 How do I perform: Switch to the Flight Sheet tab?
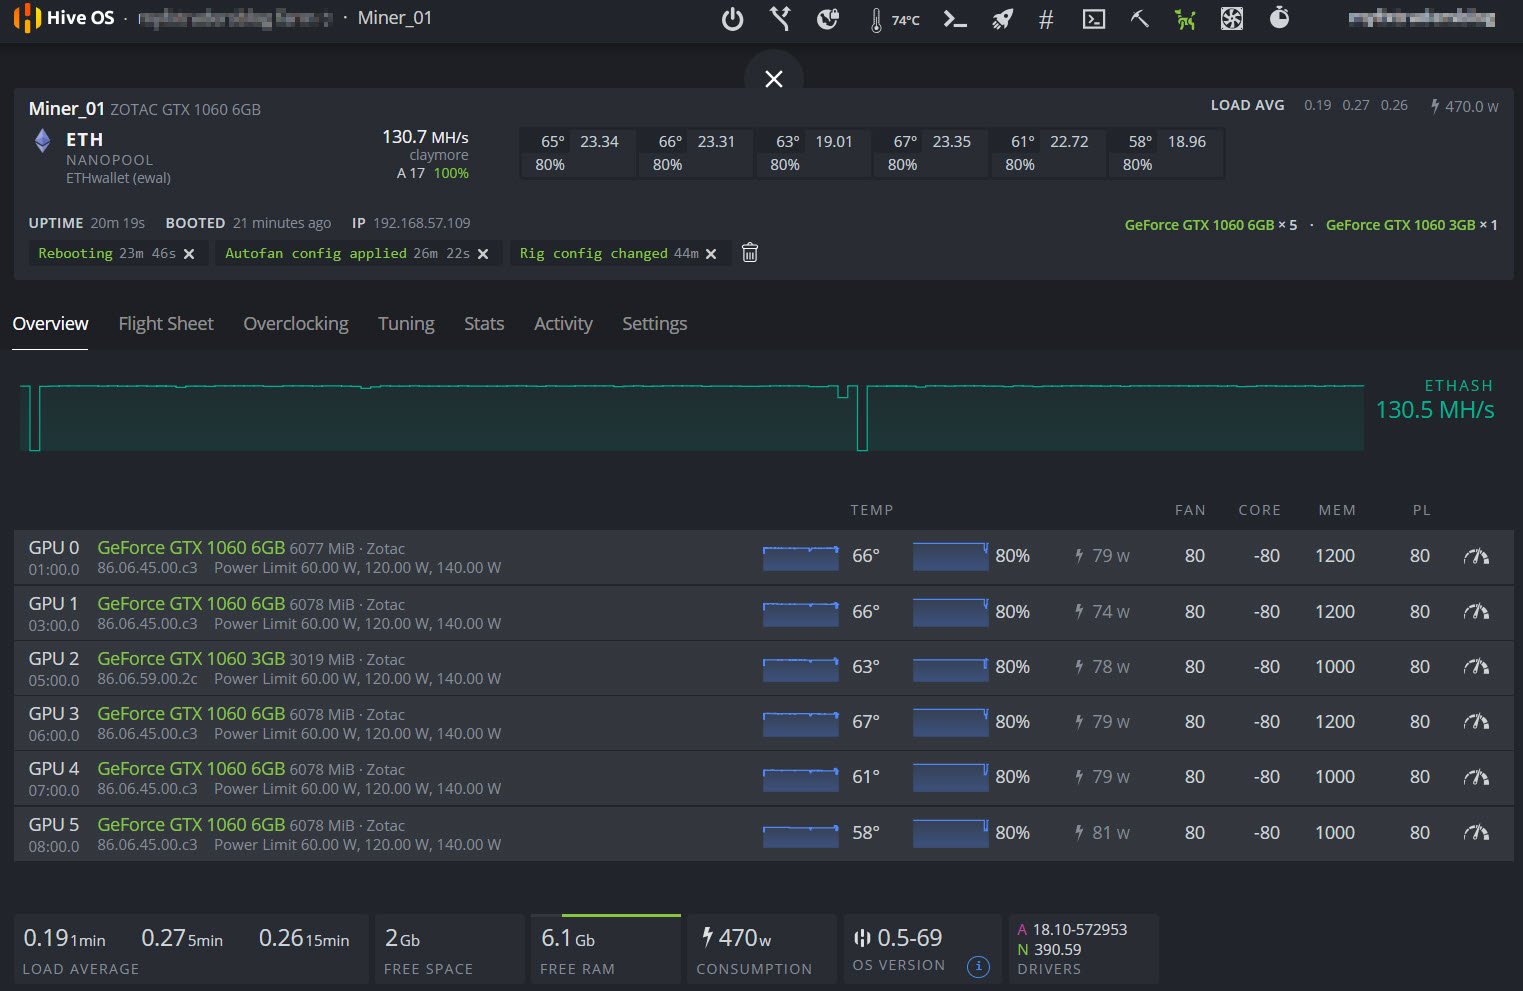pos(166,323)
